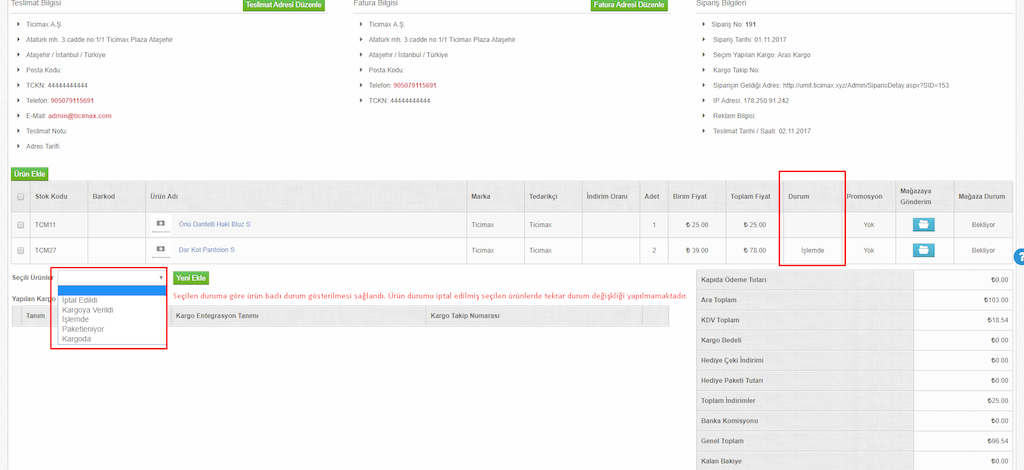This screenshot has height=470, width=1024.
Task: Choose Paketleniyor from status list
Action: pos(83,329)
